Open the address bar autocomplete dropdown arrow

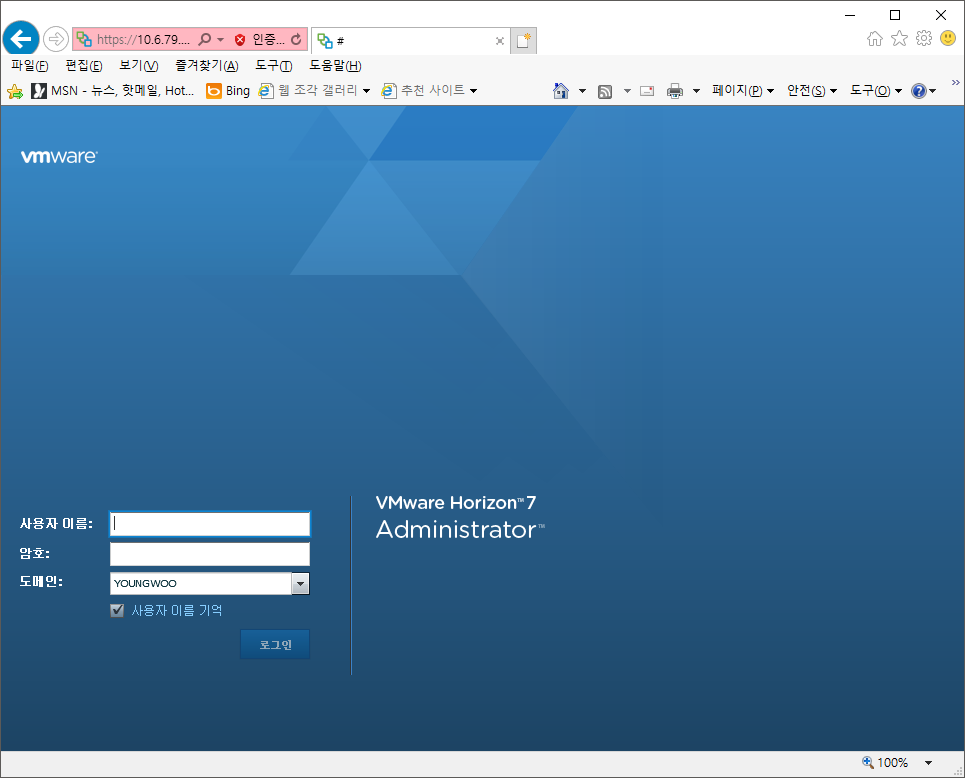(x=220, y=39)
